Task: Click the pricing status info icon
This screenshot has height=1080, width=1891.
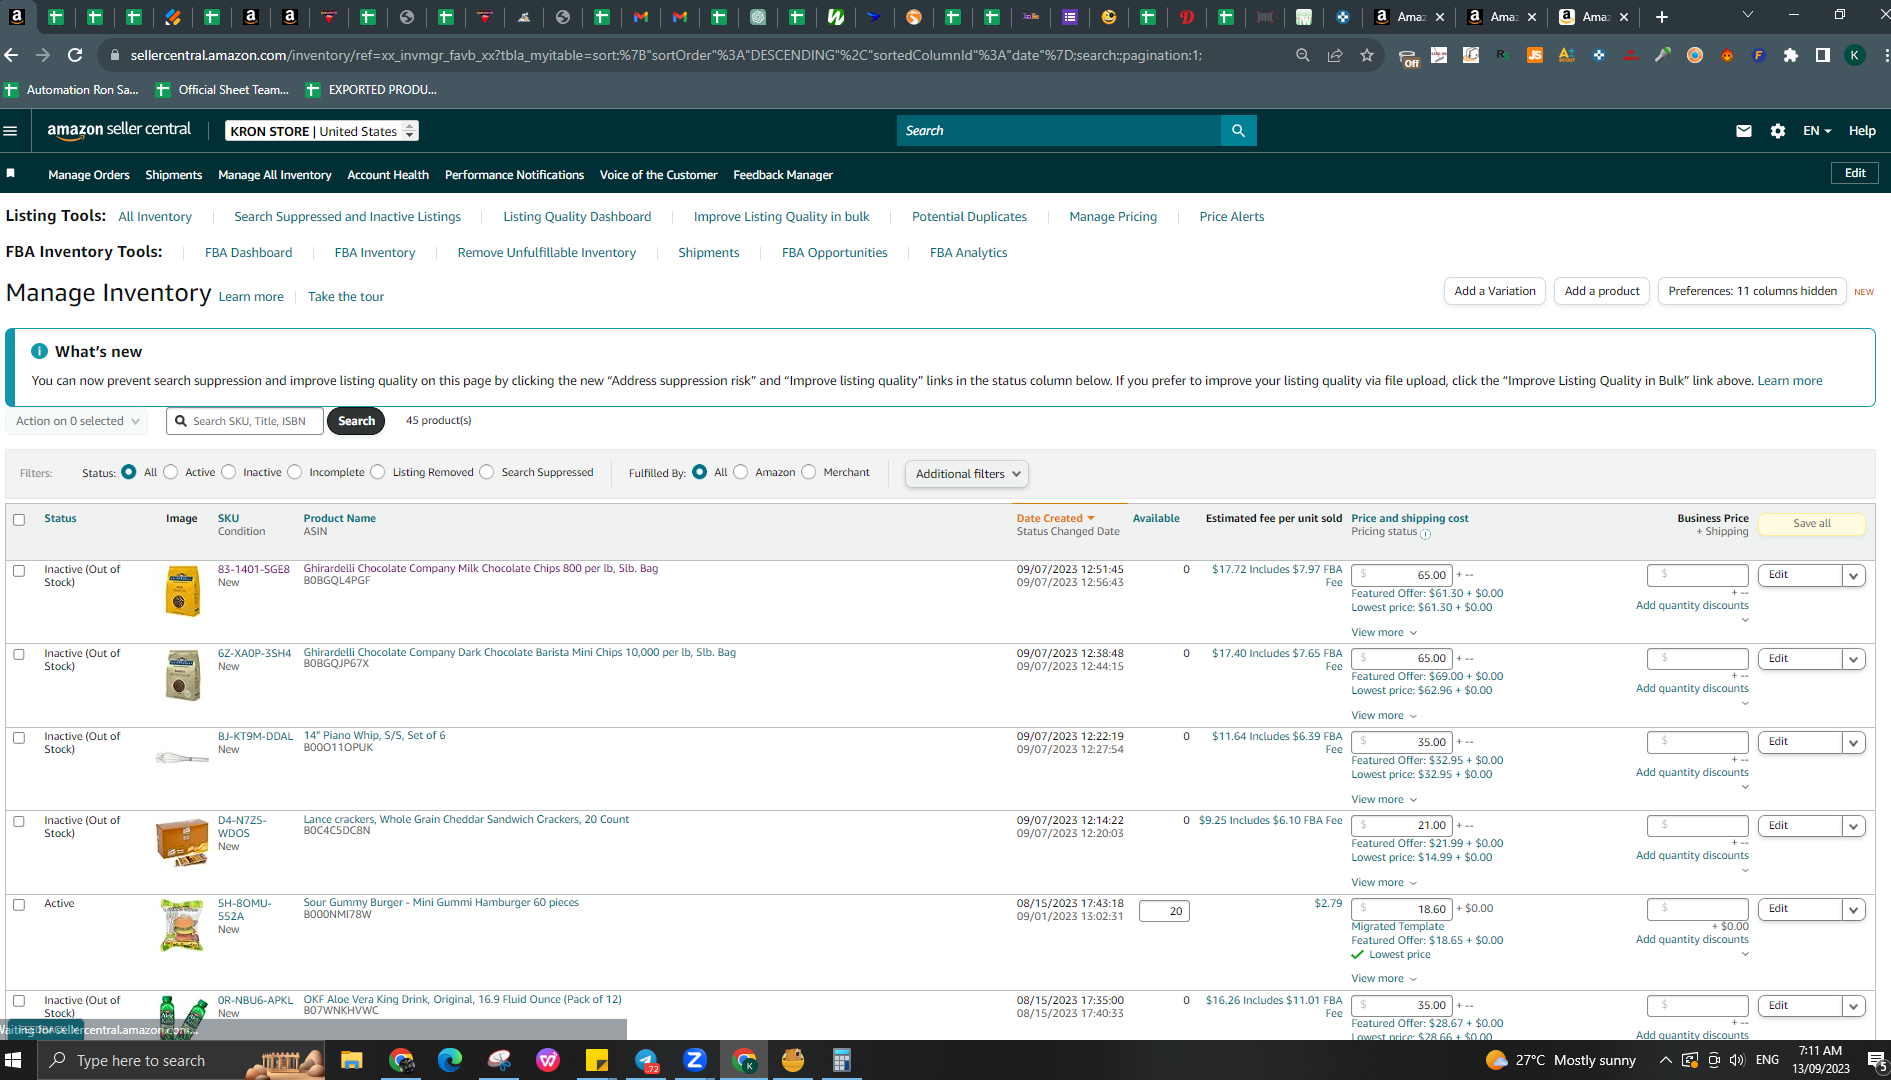Action: 1426,534
